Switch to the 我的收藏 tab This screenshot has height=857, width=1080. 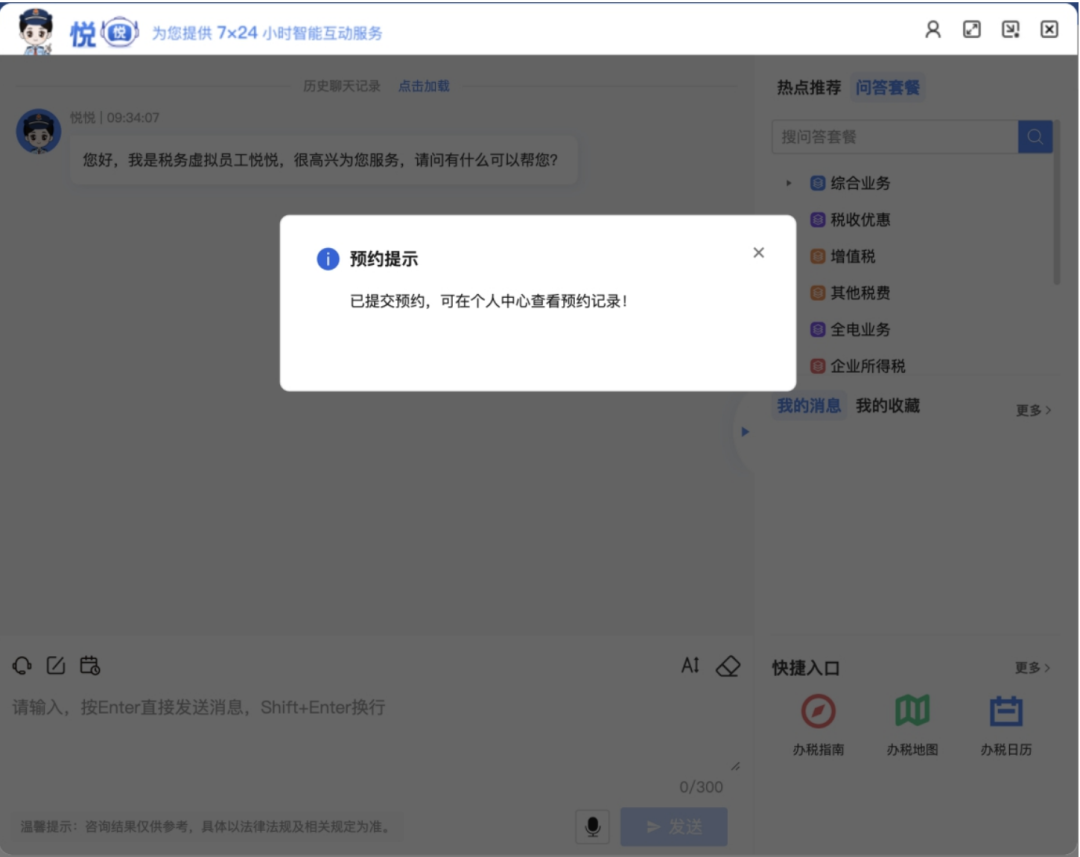[x=887, y=406]
